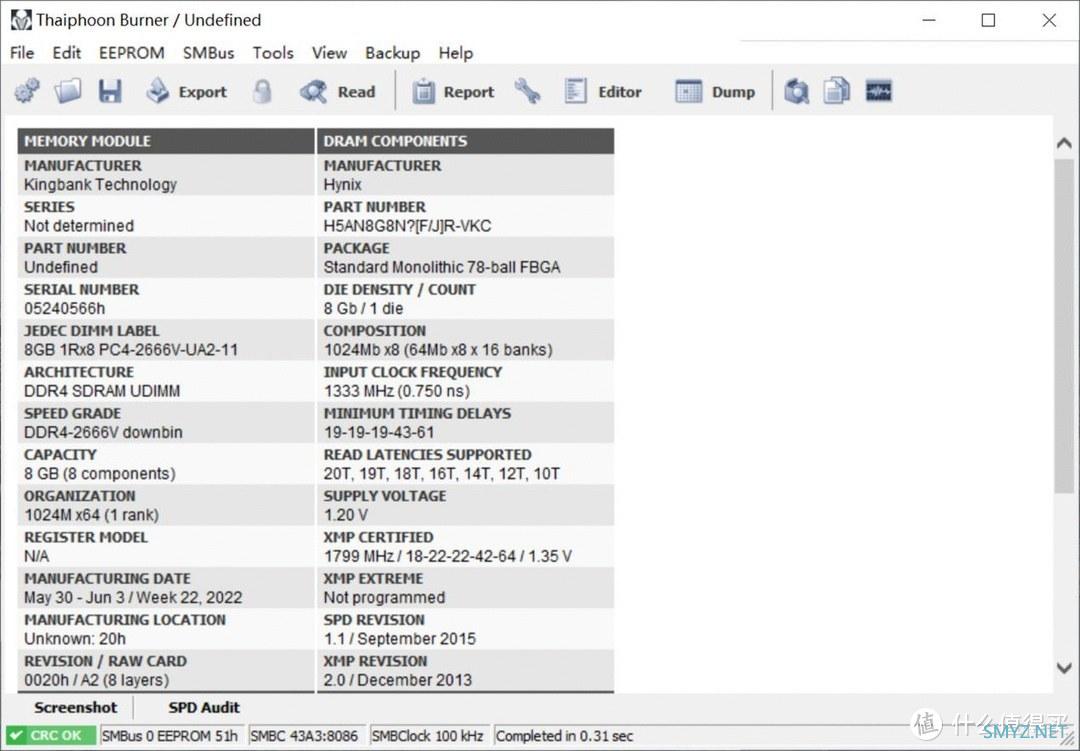The image size is (1080, 751).
Task: Click the gears settings toolbar icon
Action: click(28, 91)
